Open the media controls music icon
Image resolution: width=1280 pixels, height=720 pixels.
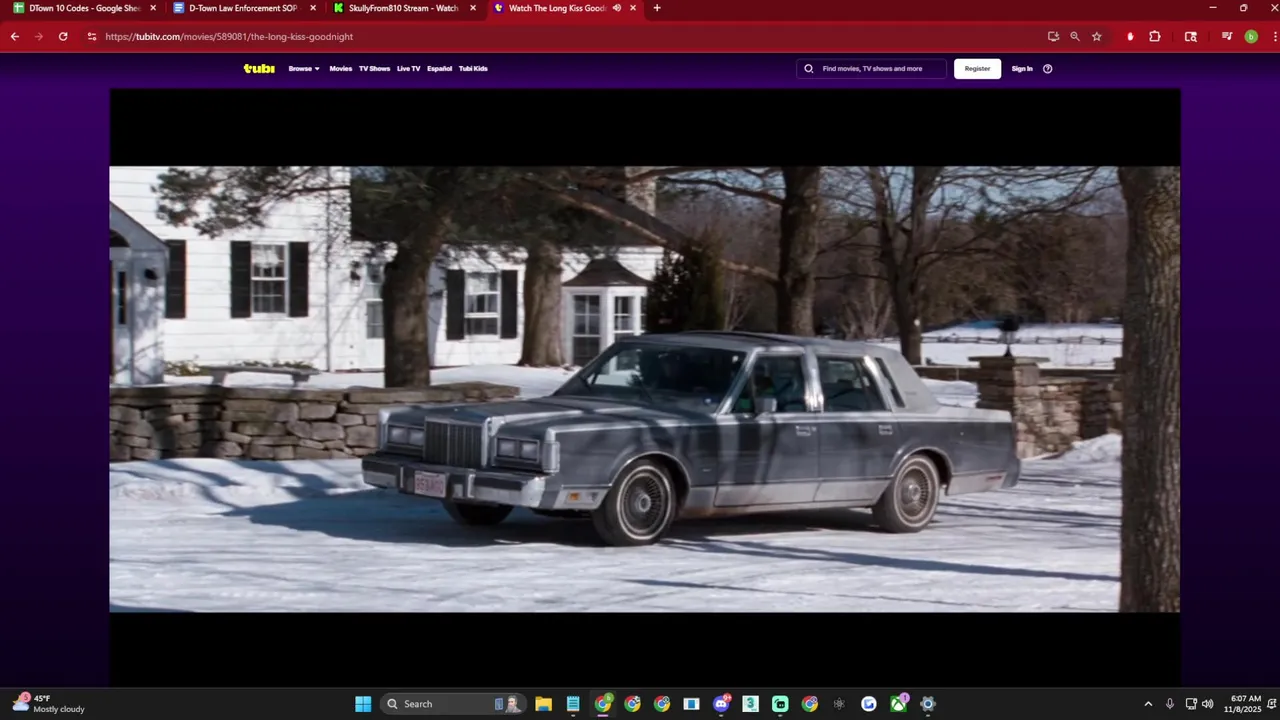(x=1227, y=36)
